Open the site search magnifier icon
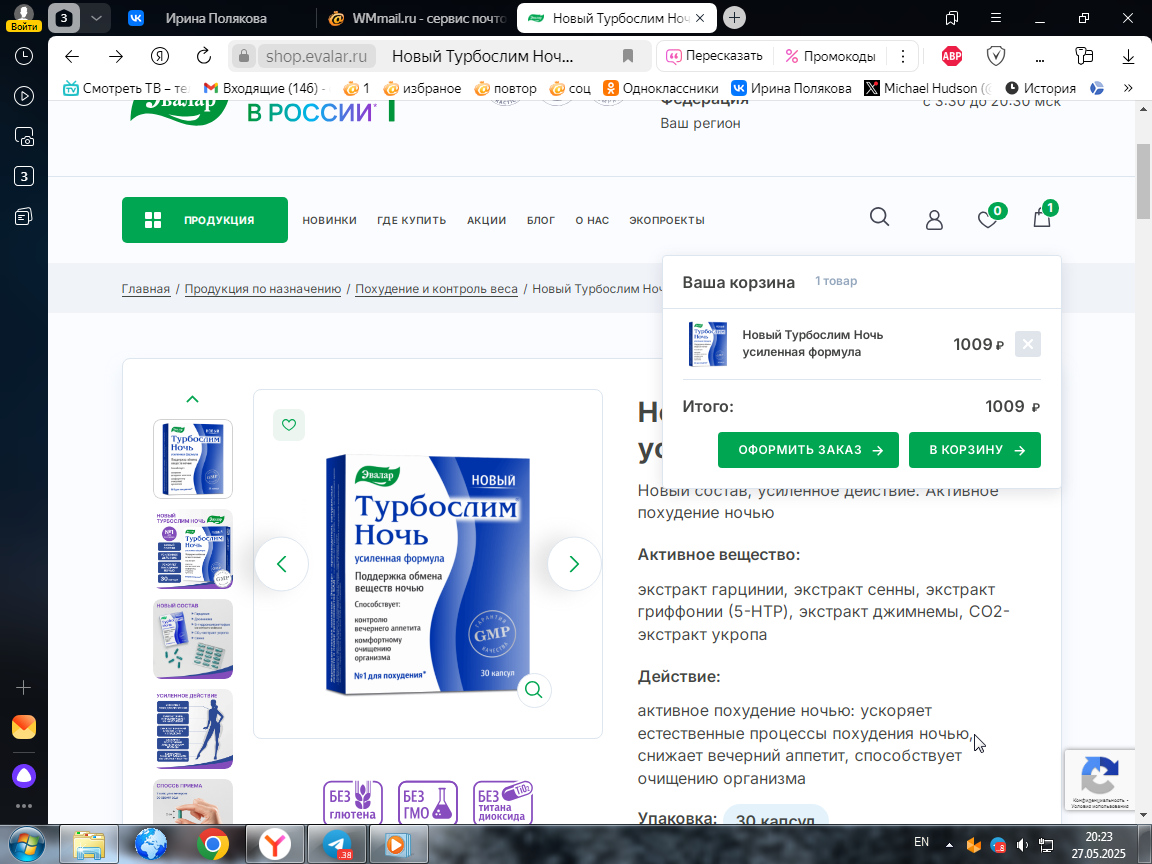This screenshot has height=864, width=1152. (x=879, y=217)
